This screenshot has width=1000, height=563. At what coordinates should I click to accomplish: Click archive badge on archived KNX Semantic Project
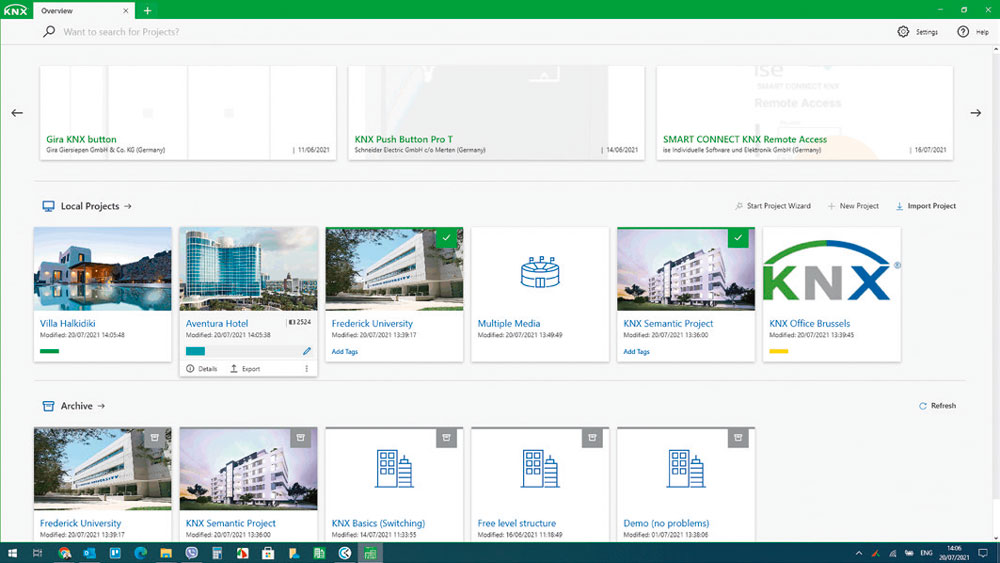(x=300, y=438)
